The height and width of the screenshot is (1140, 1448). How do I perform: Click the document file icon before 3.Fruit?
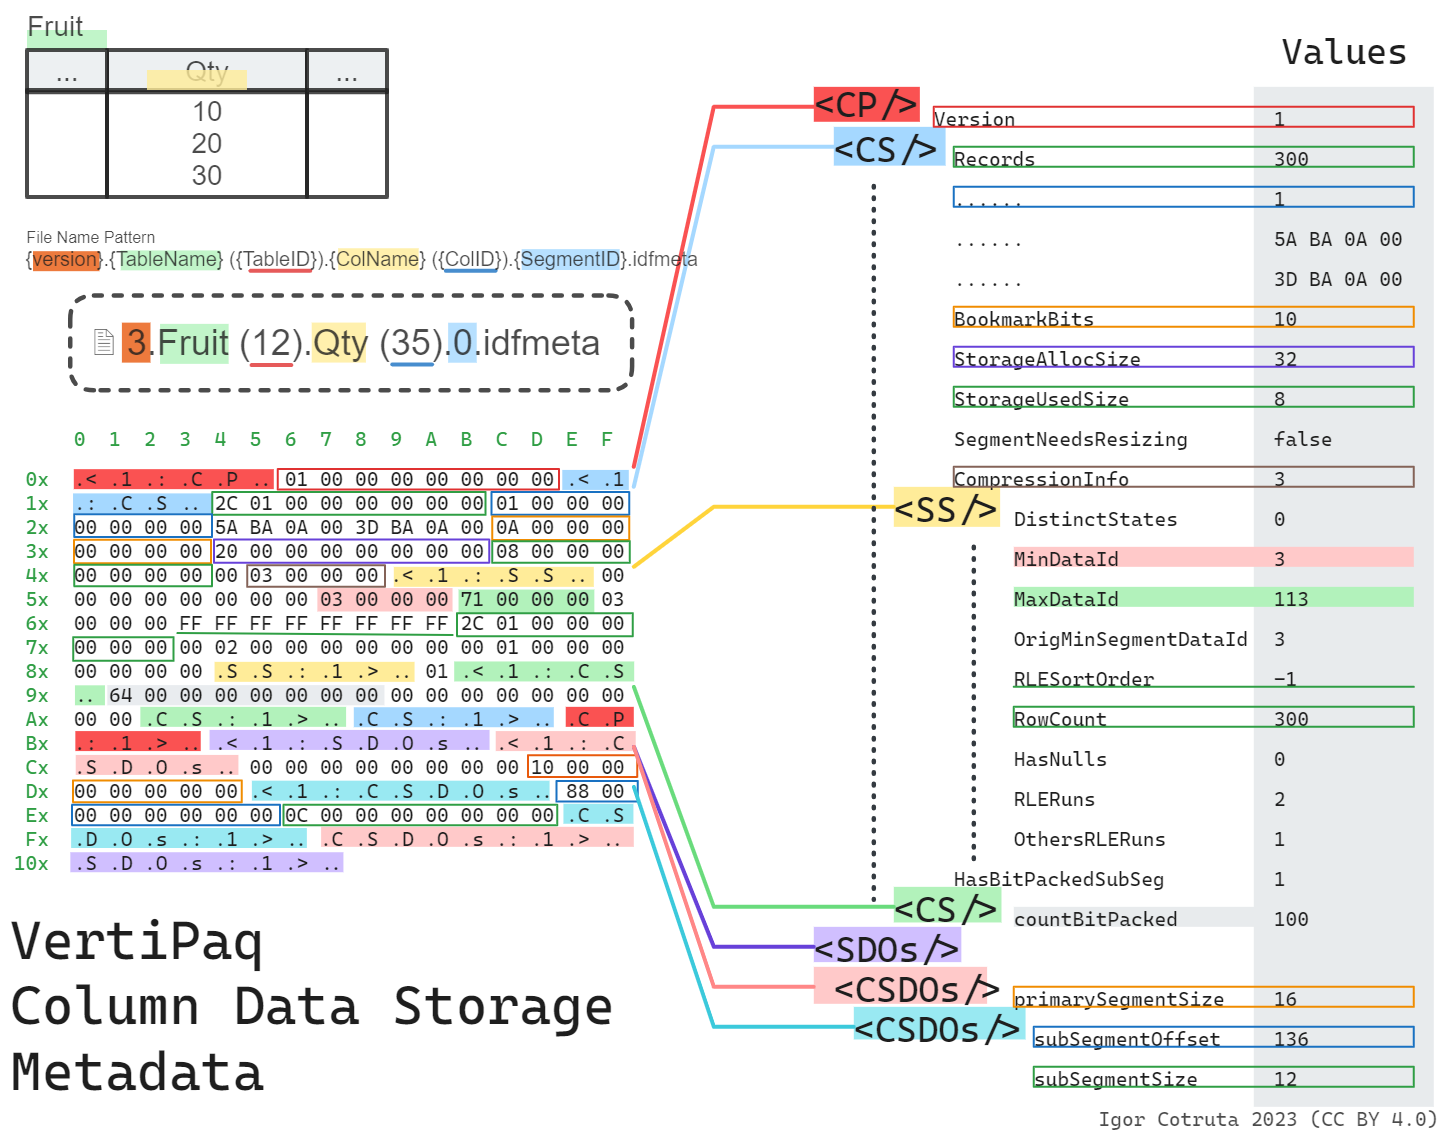coord(104,342)
